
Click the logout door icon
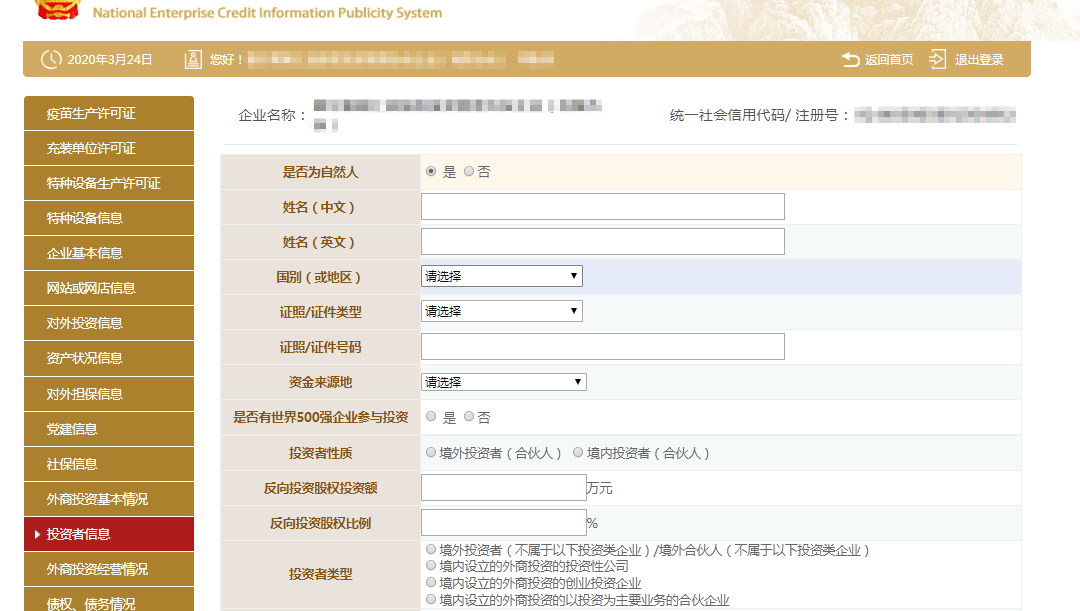[937, 60]
